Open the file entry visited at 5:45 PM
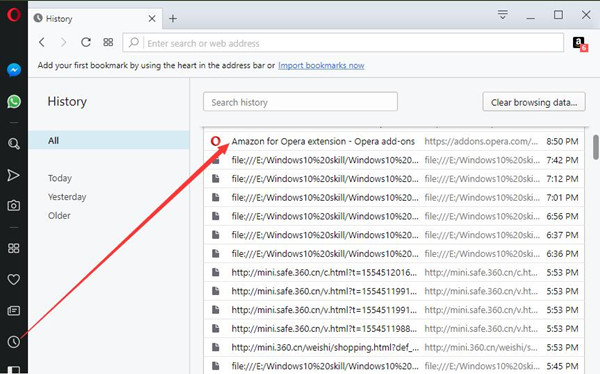The height and width of the screenshot is (374, 600). [394, 366]
